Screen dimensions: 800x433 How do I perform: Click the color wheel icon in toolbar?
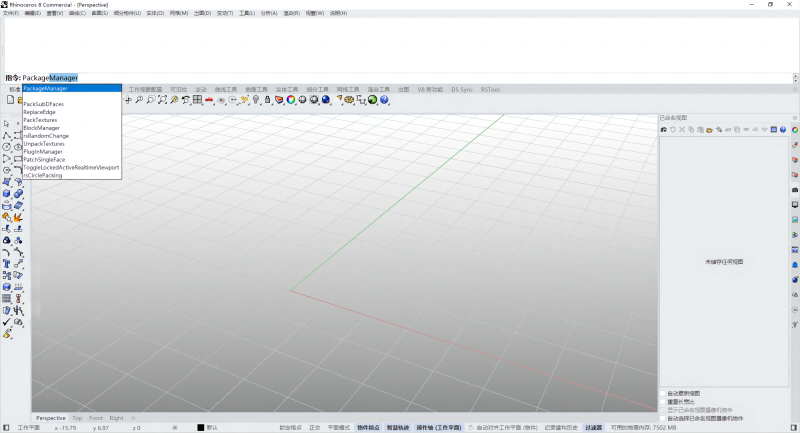click(x=291, y=100)
